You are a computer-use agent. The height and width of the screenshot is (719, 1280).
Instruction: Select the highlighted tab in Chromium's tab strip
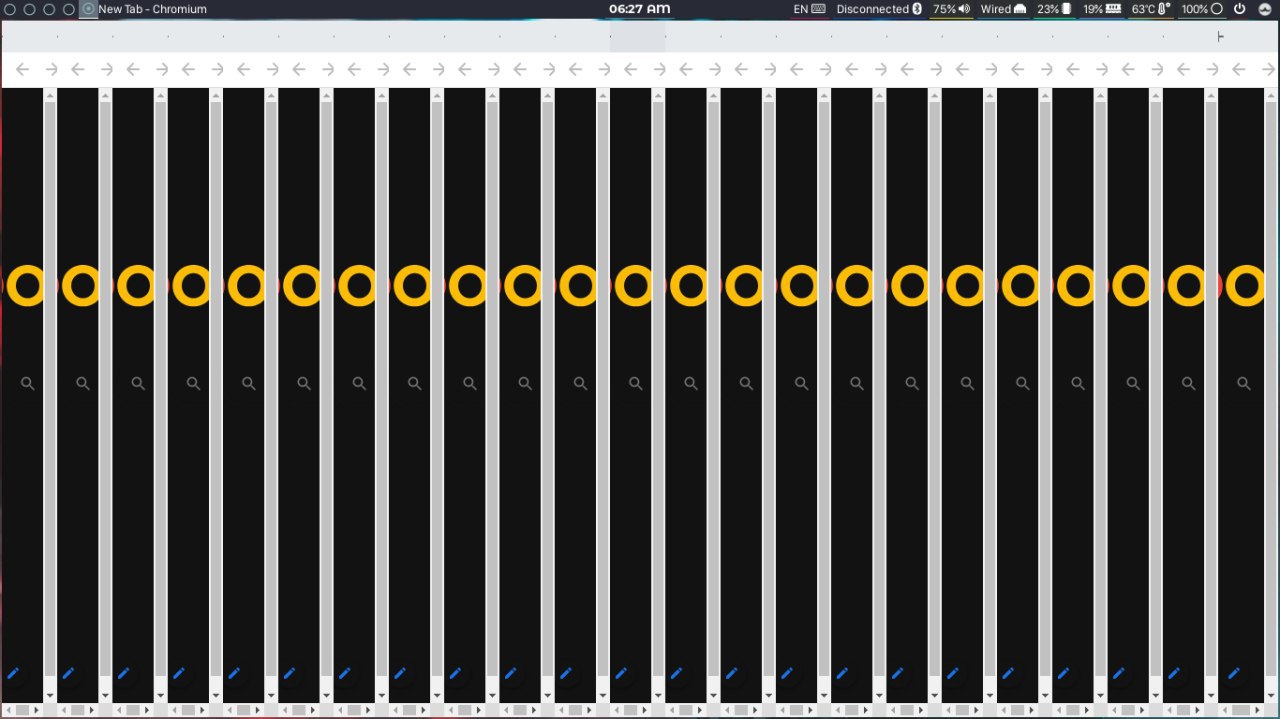tap(637, 37)
